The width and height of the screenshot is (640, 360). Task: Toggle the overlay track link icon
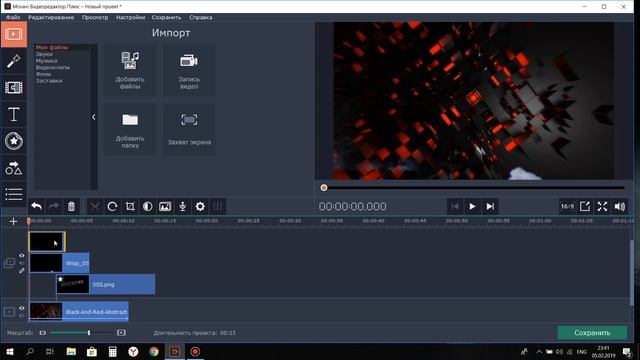click(22, 271)
